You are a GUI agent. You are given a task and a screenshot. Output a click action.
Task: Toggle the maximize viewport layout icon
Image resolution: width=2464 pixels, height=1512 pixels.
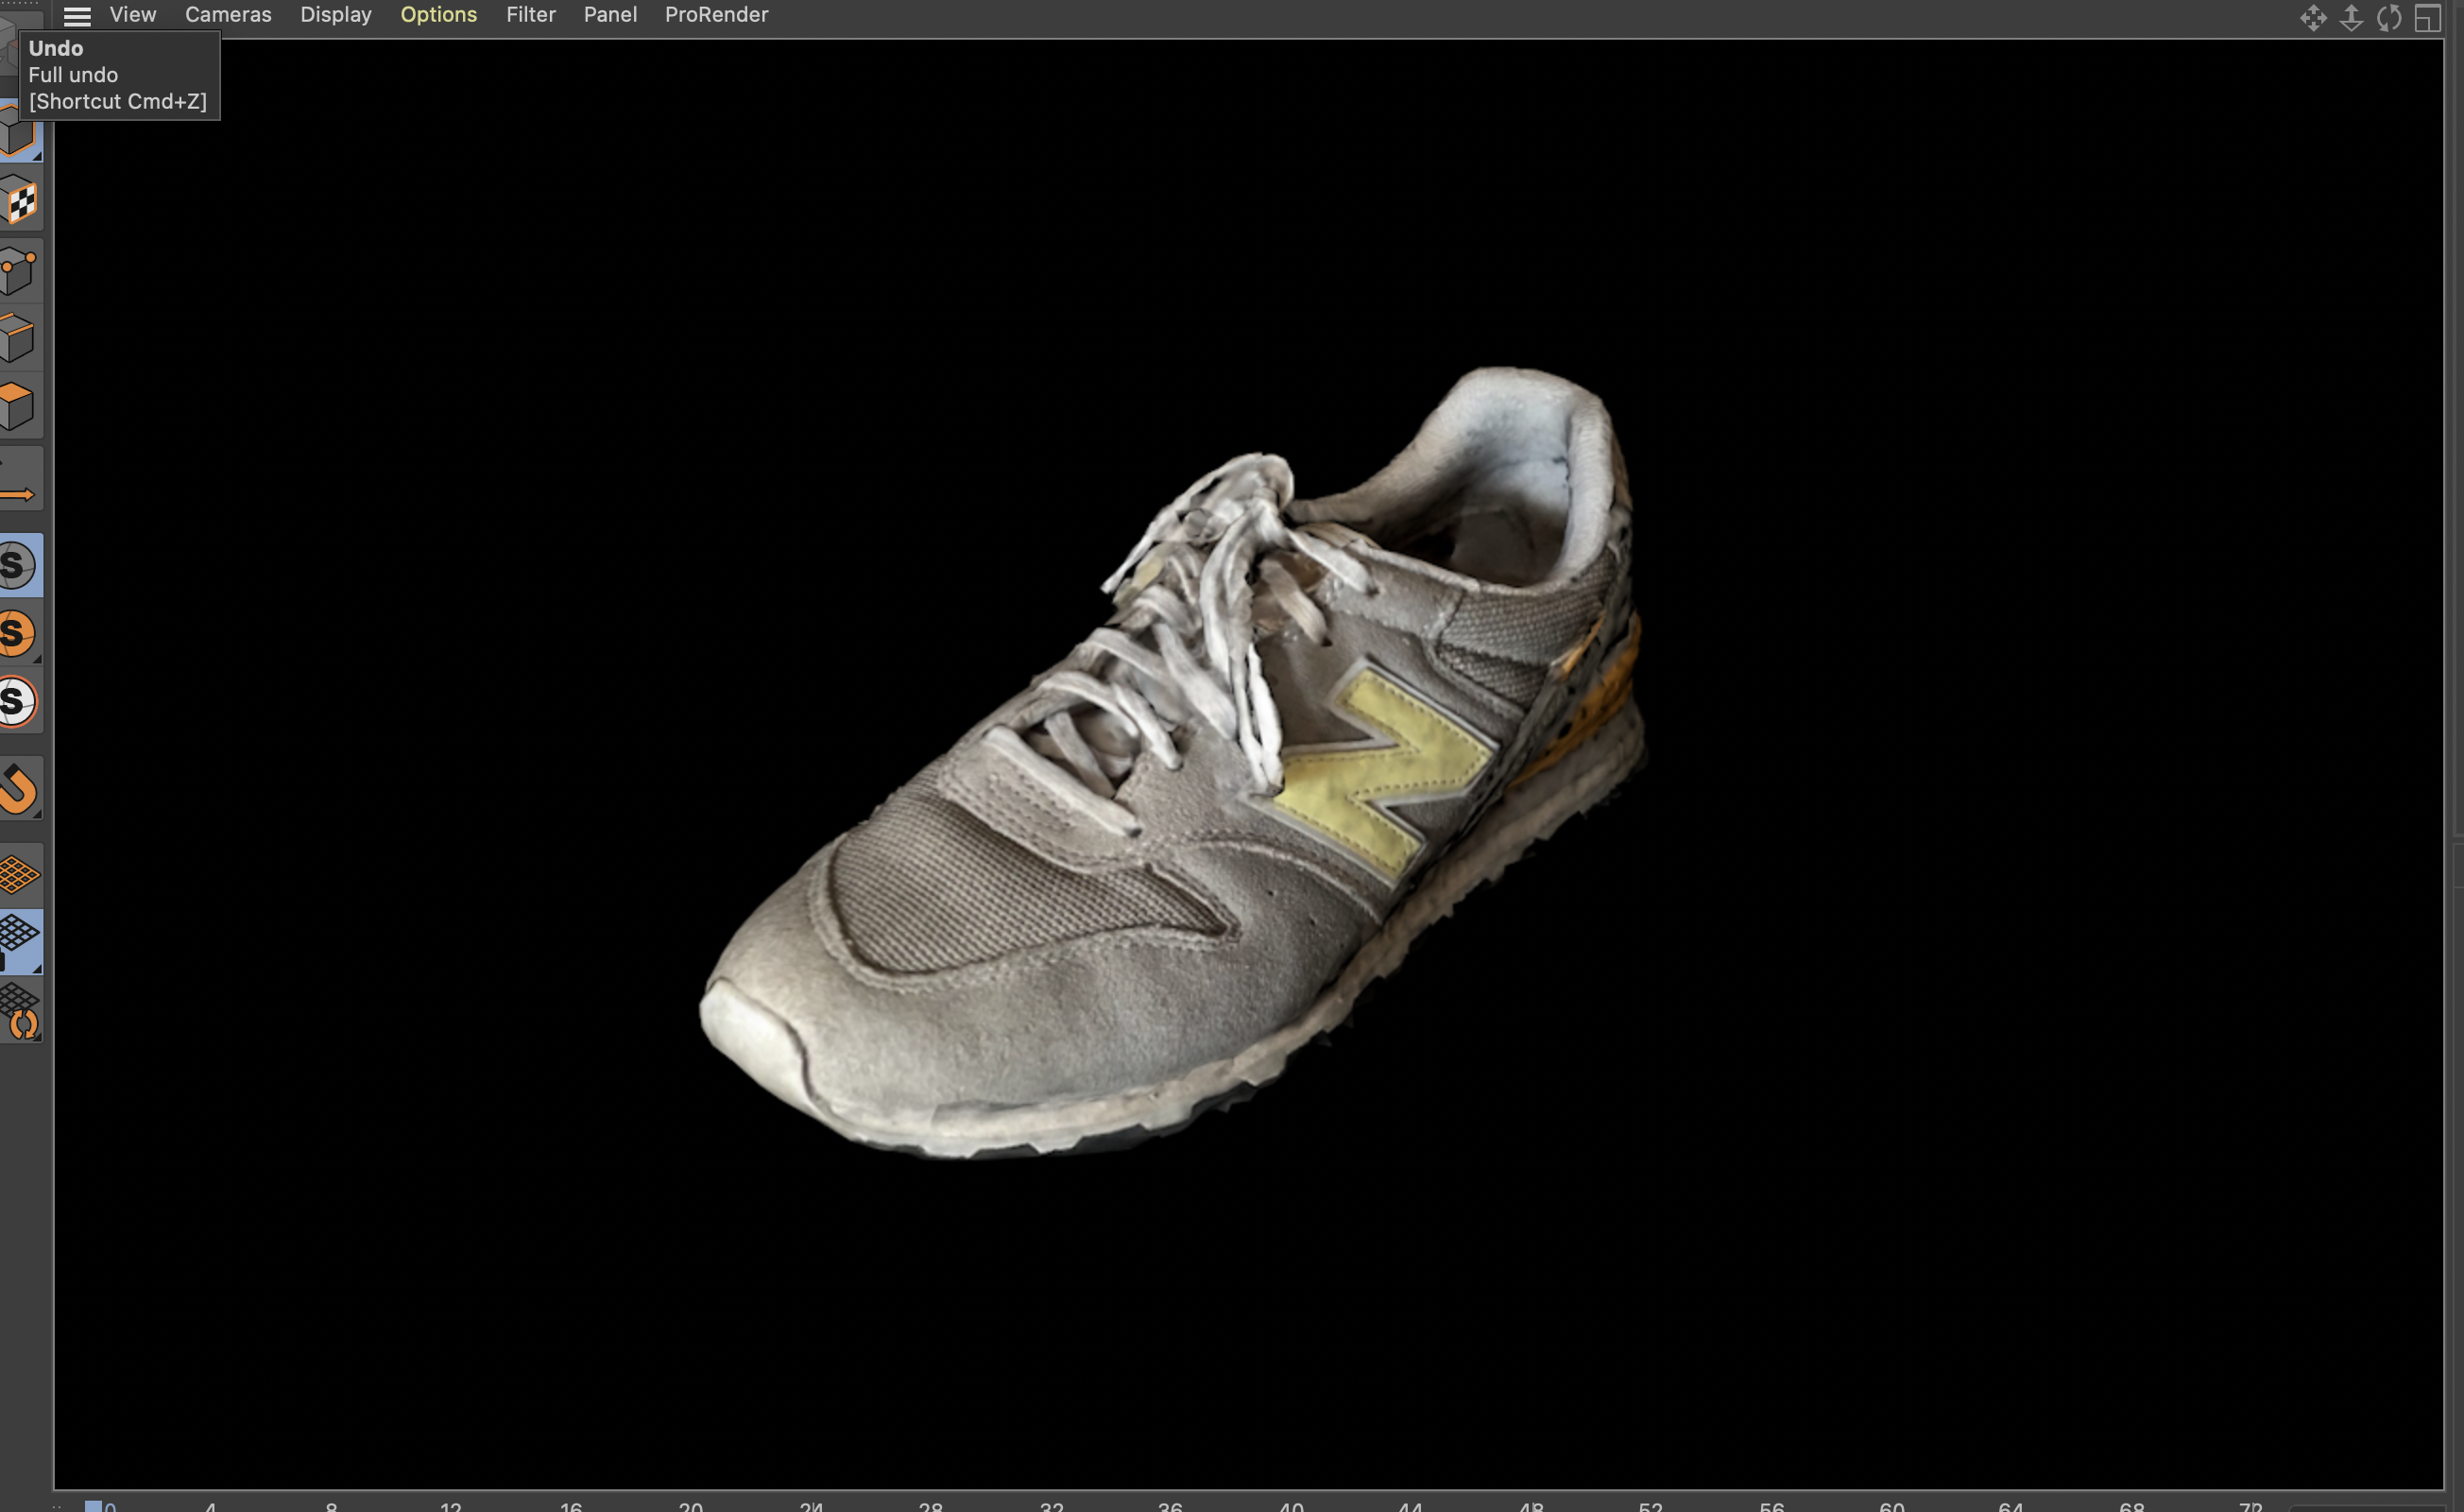pos(2427,17)
